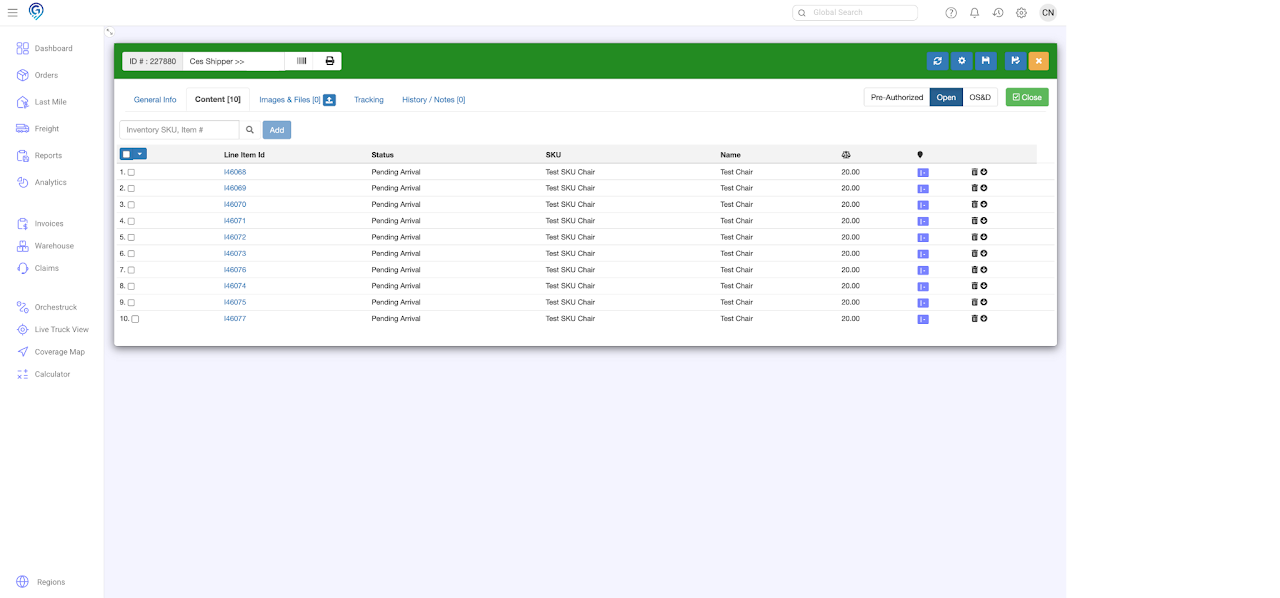Tick the checkbox on row 10
Viewport: 1280px width, 598px height.
[x=135, y=319]
